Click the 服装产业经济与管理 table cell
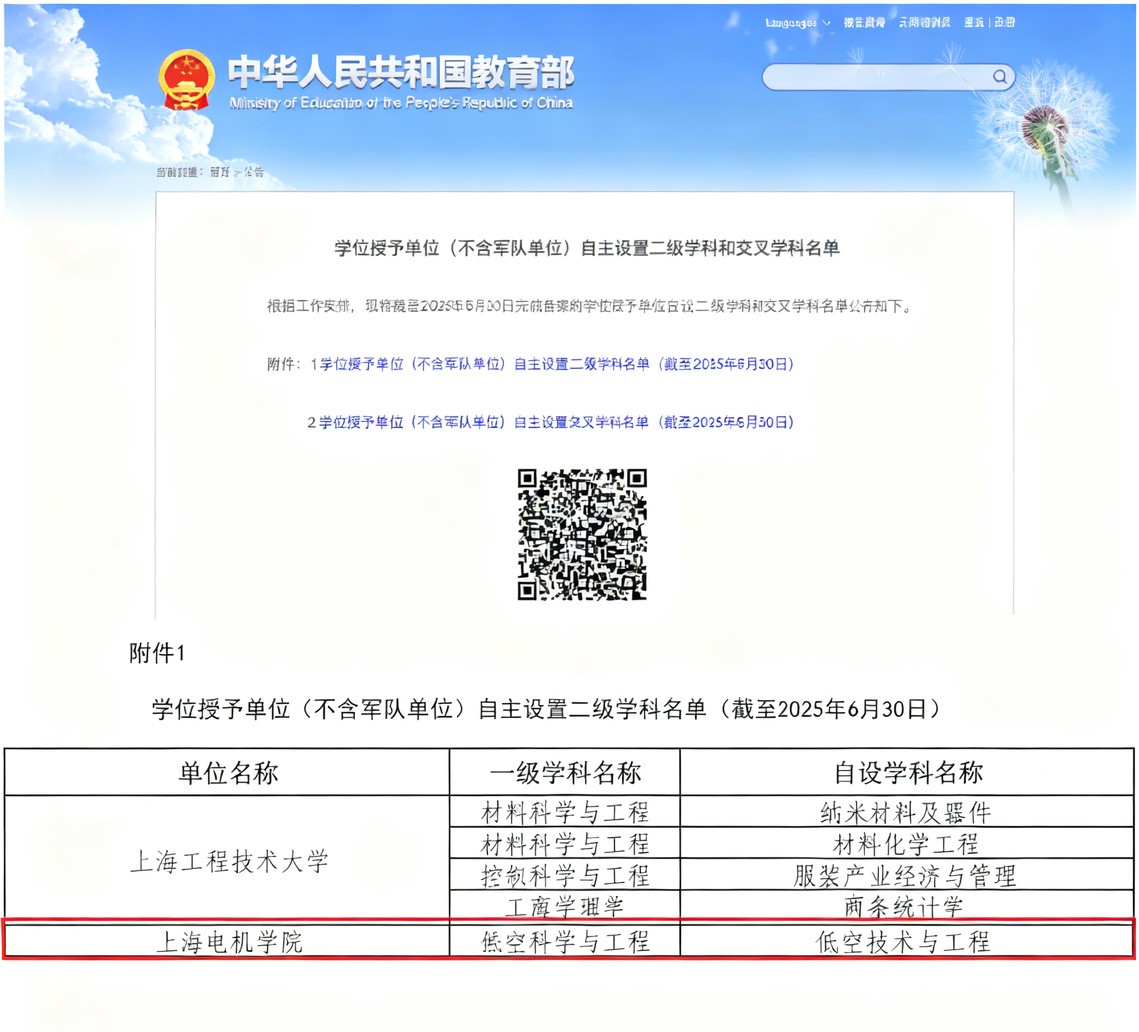Viewport: 1139px width, 1032px height. (x=905, y=876)
